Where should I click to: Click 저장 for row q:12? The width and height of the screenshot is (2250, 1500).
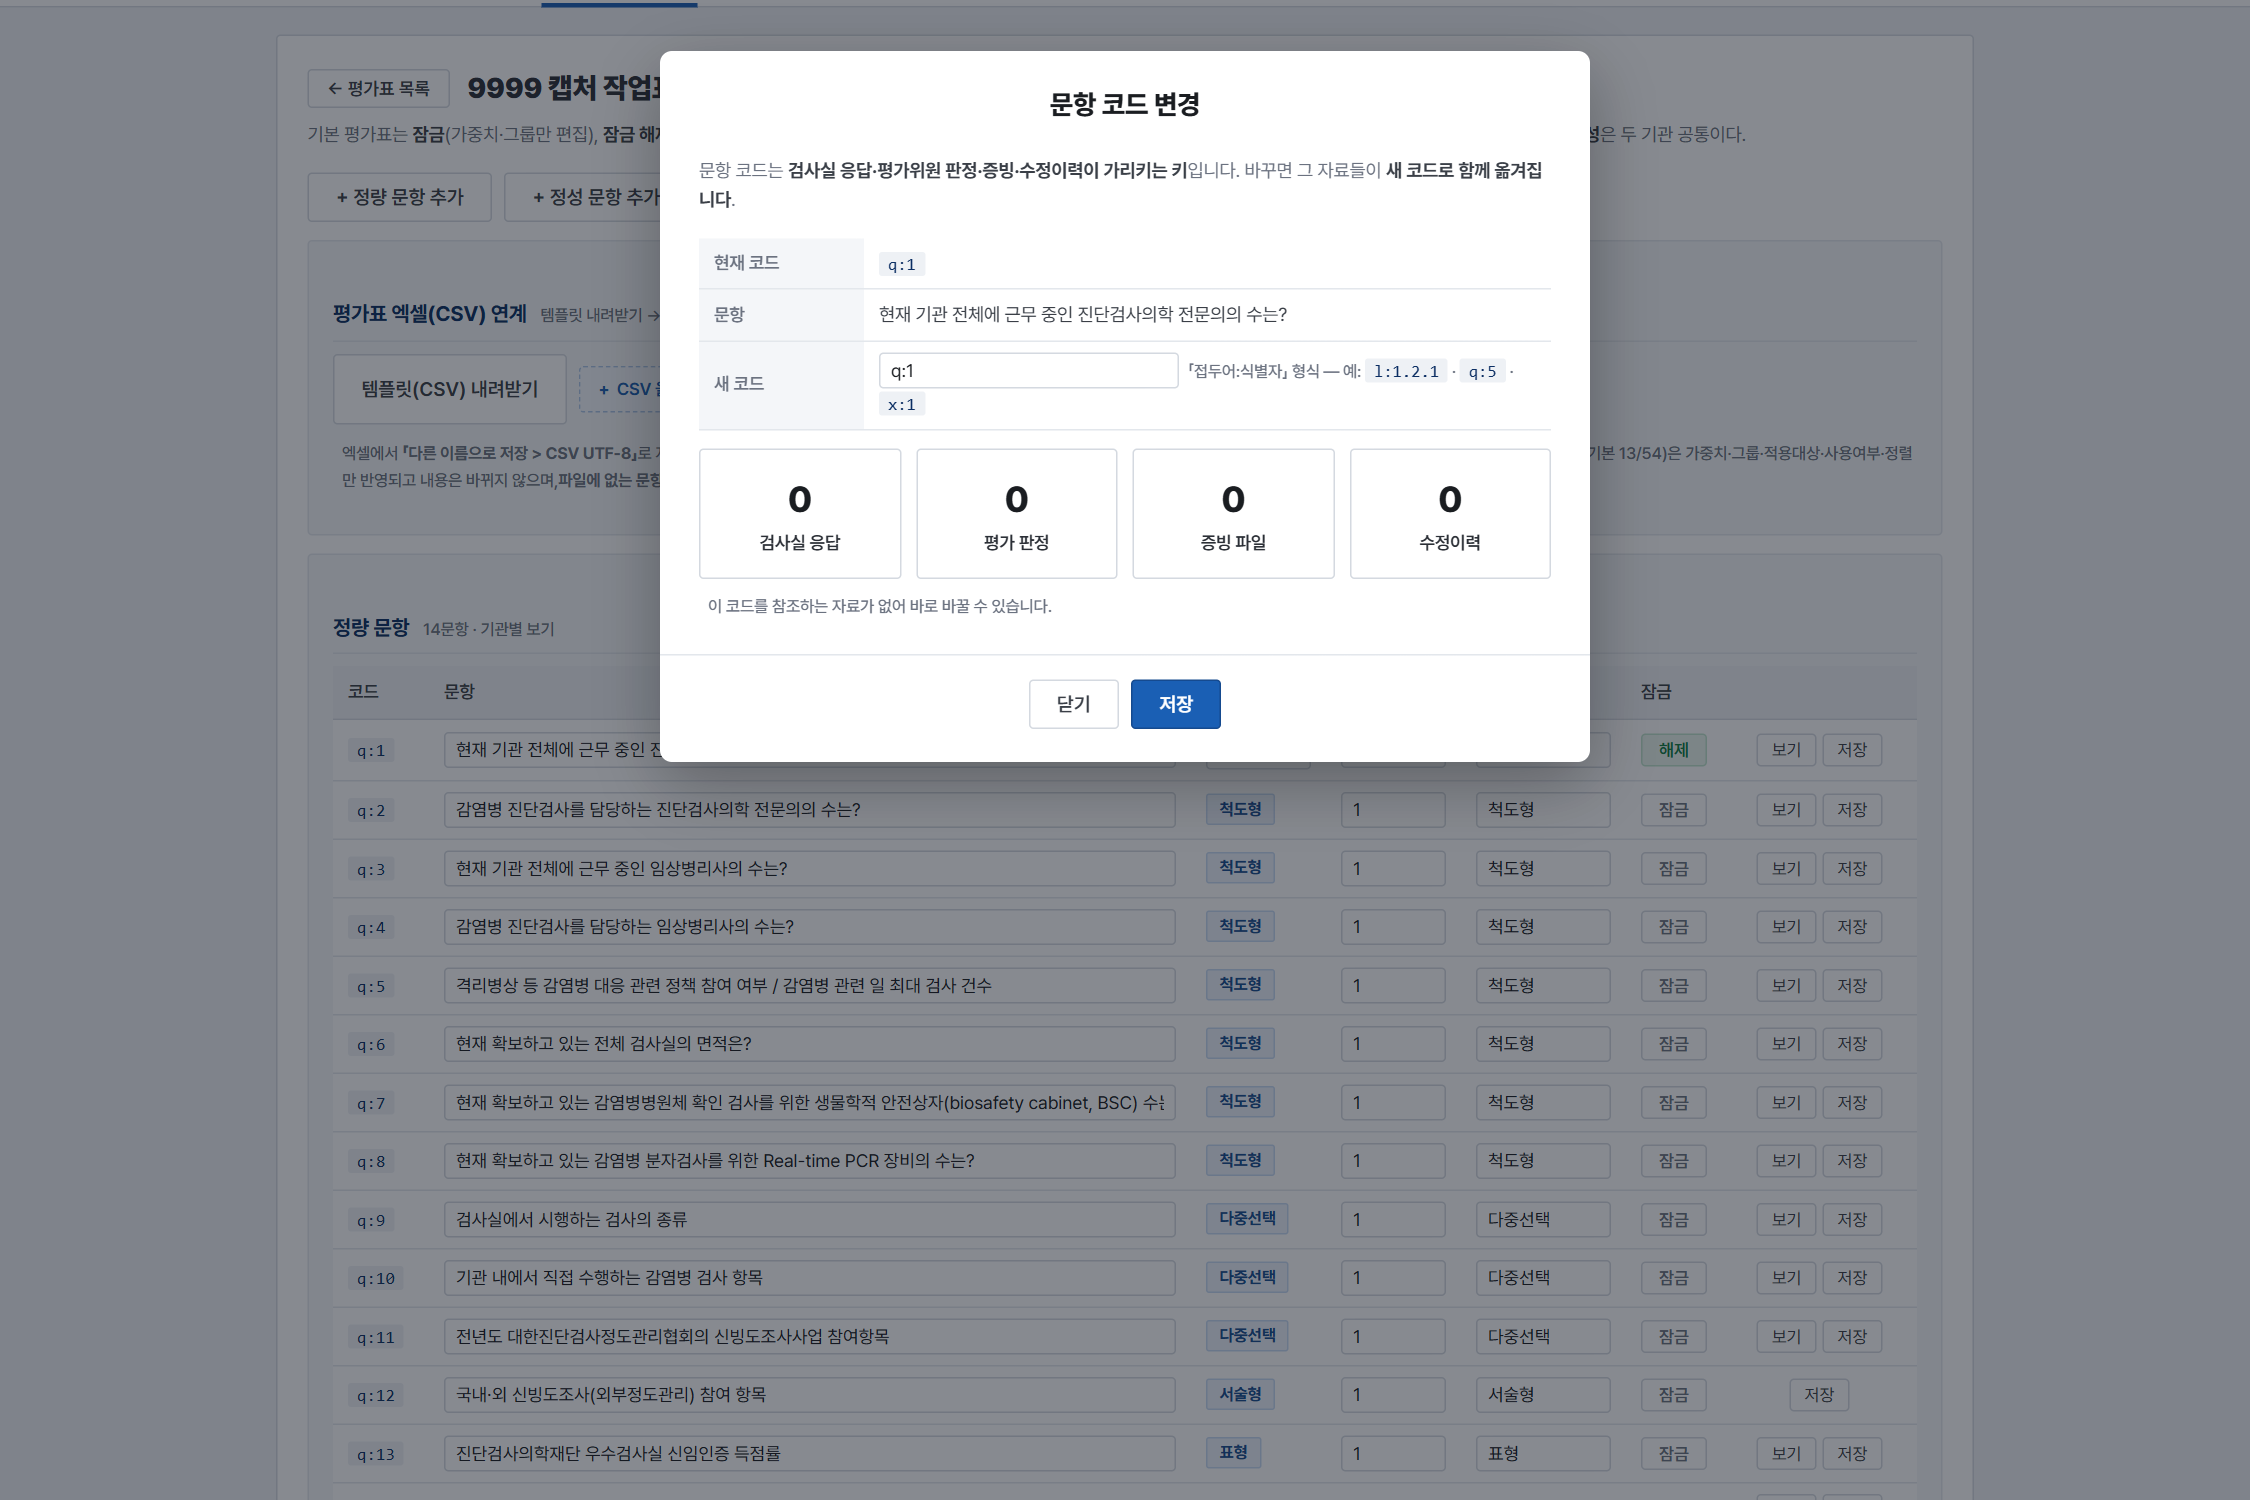click(x=1819, y=1395)
